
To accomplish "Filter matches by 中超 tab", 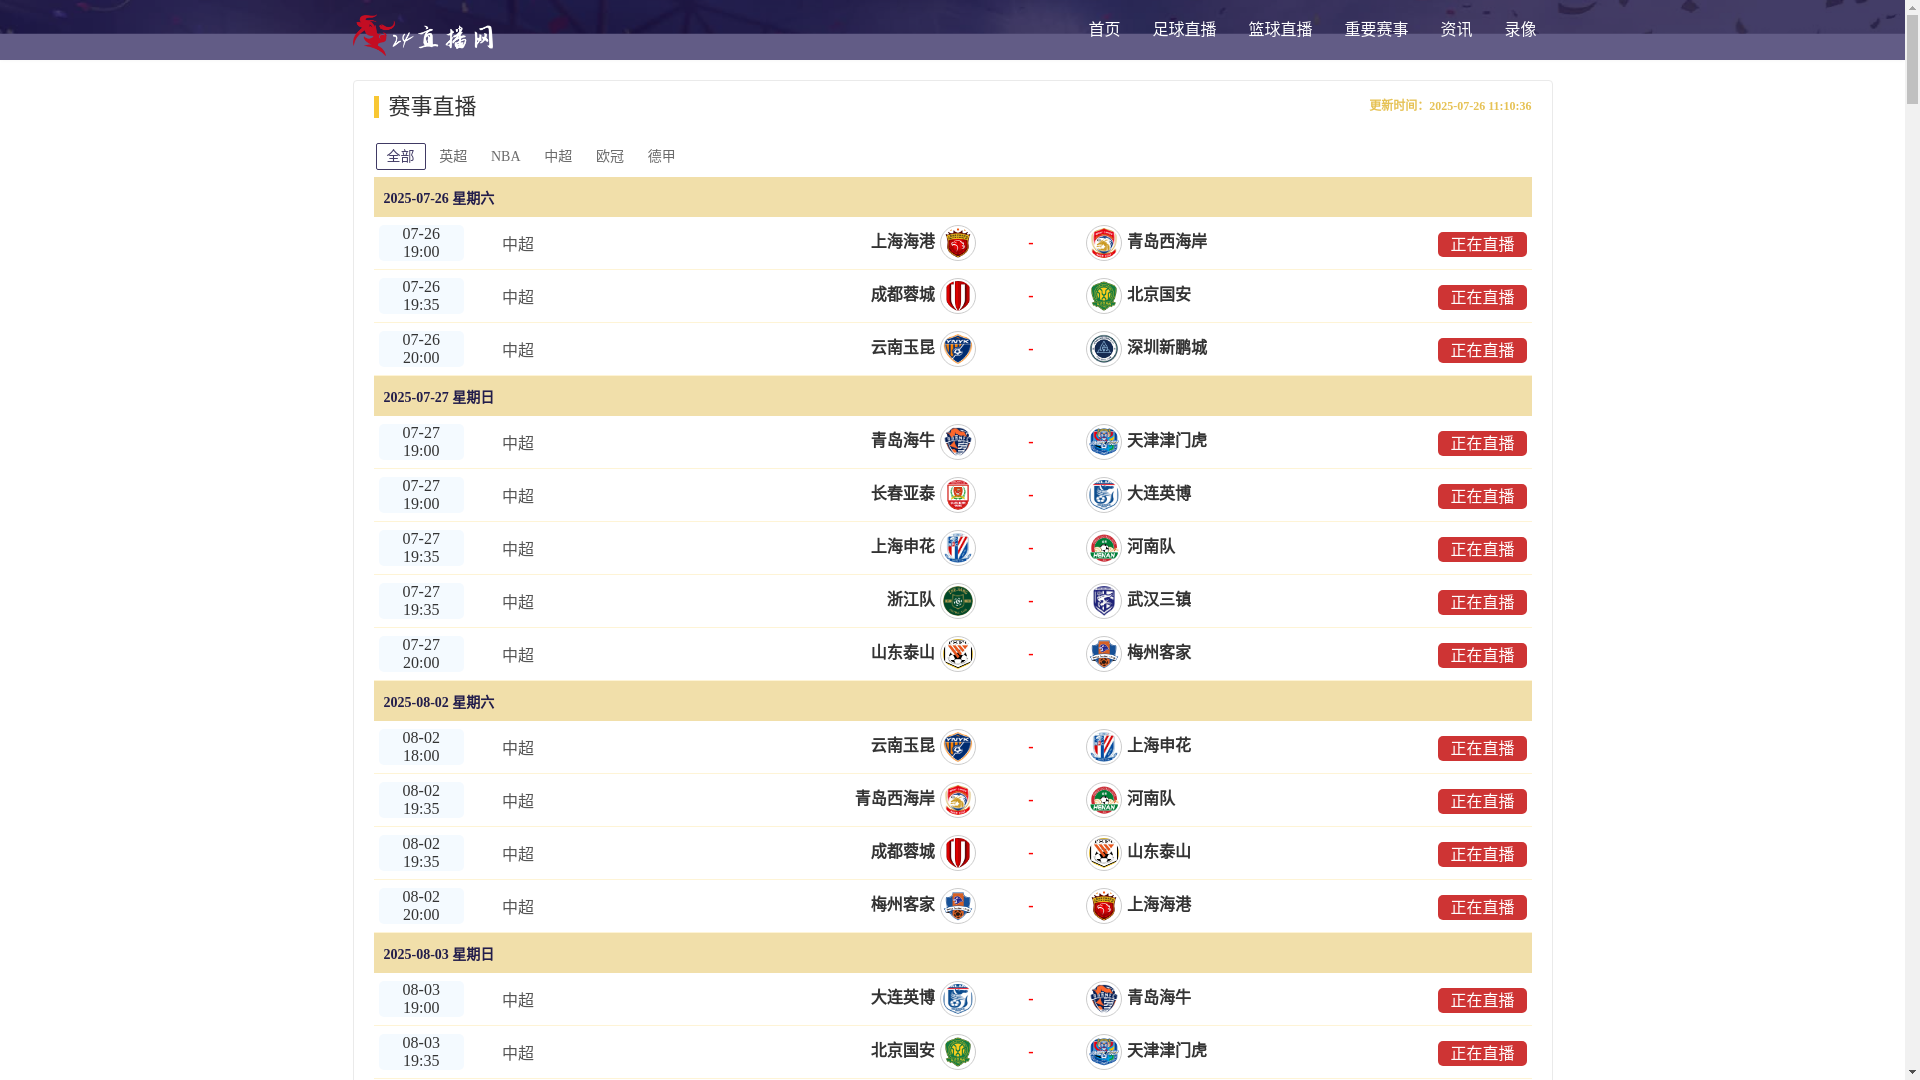I will [x=558, y=156].
